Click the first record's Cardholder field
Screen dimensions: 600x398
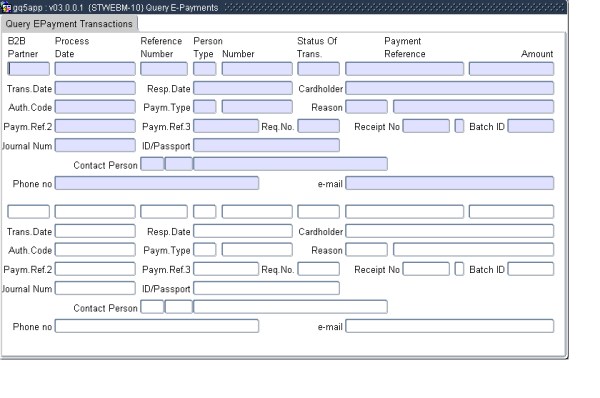coord(450,88)
